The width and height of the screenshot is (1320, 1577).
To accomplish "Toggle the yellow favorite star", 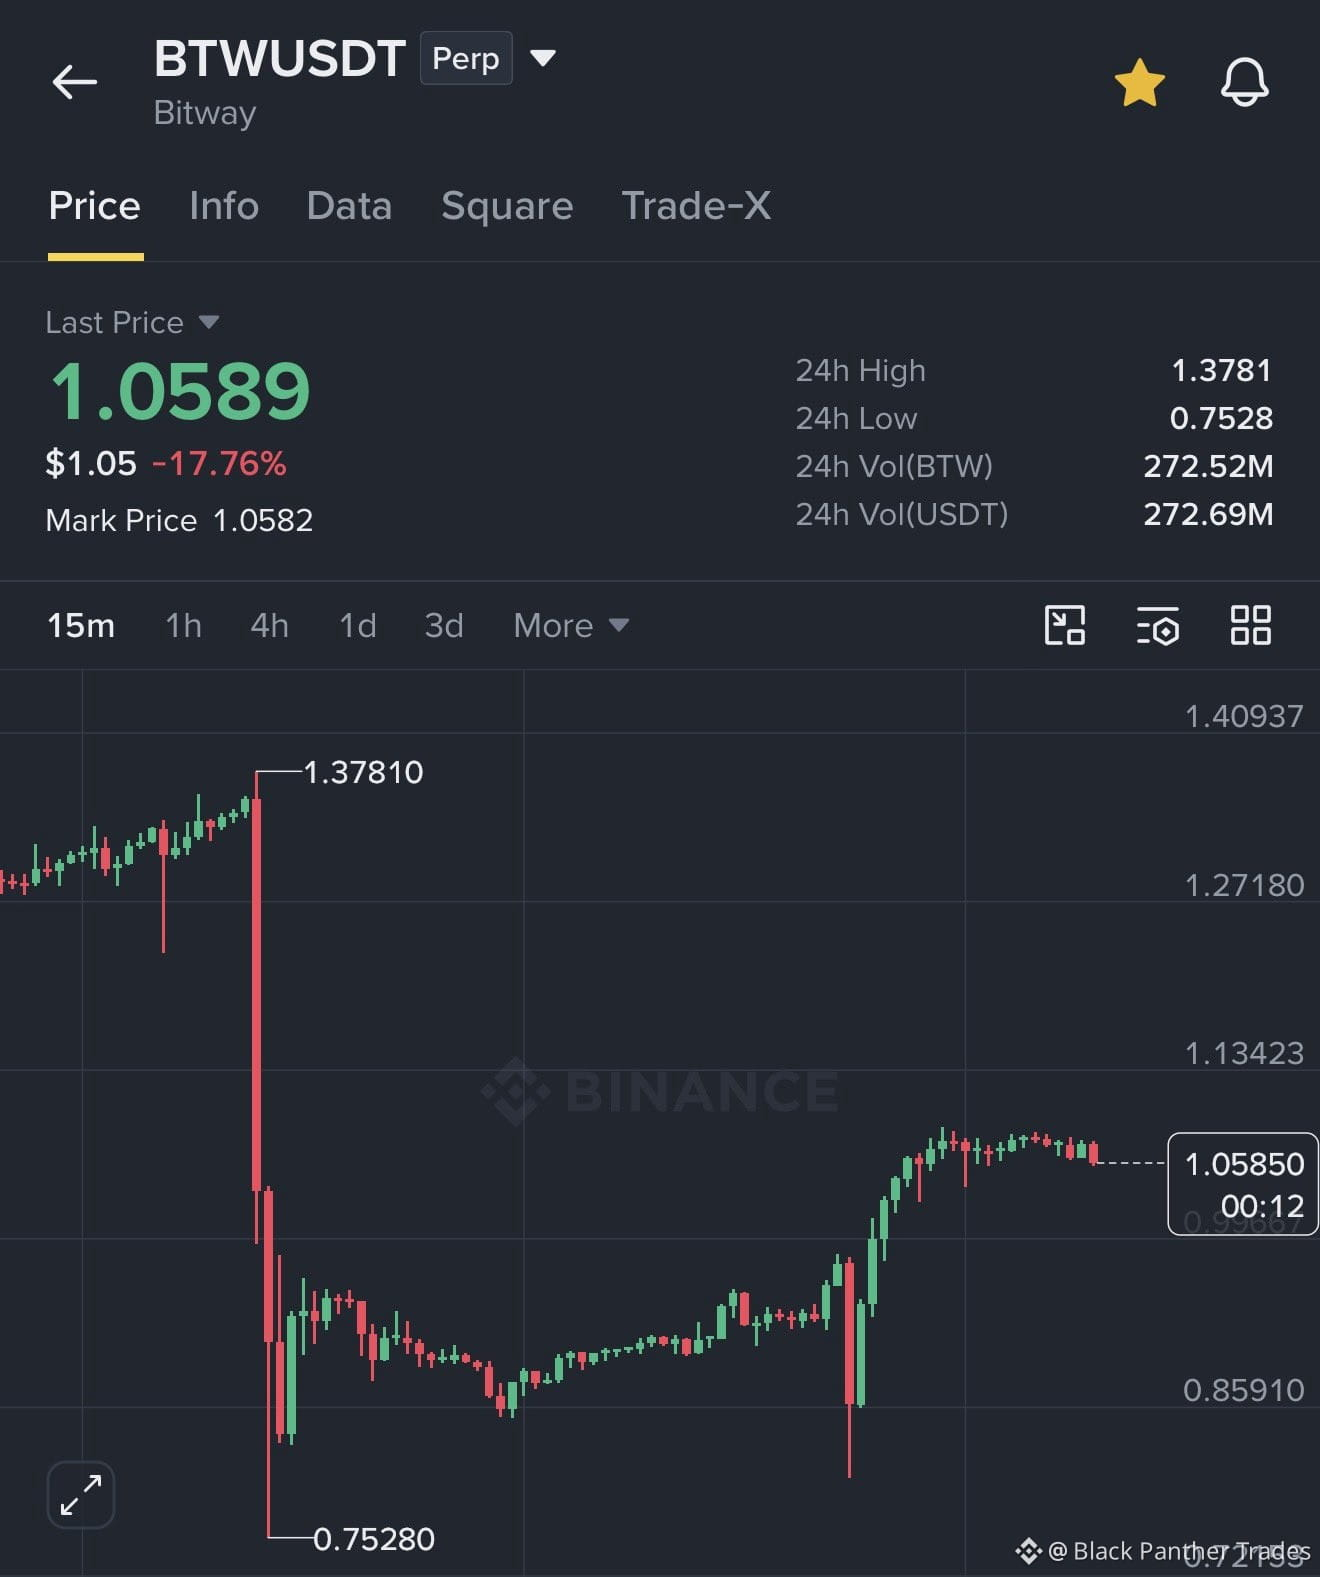I will [x=1140, y=82].
